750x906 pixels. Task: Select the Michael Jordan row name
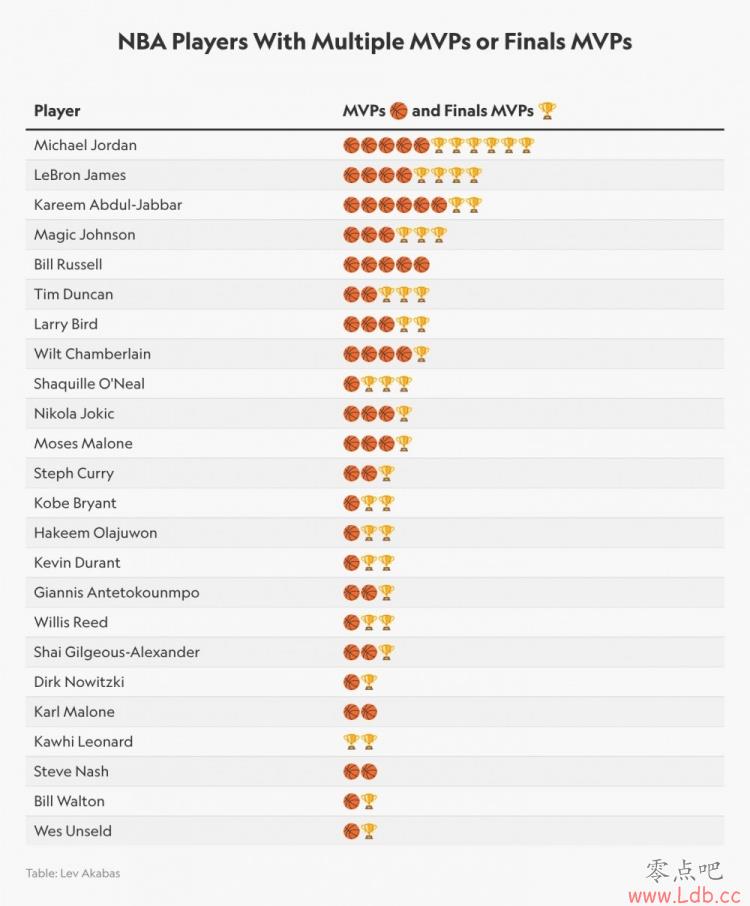85,145
